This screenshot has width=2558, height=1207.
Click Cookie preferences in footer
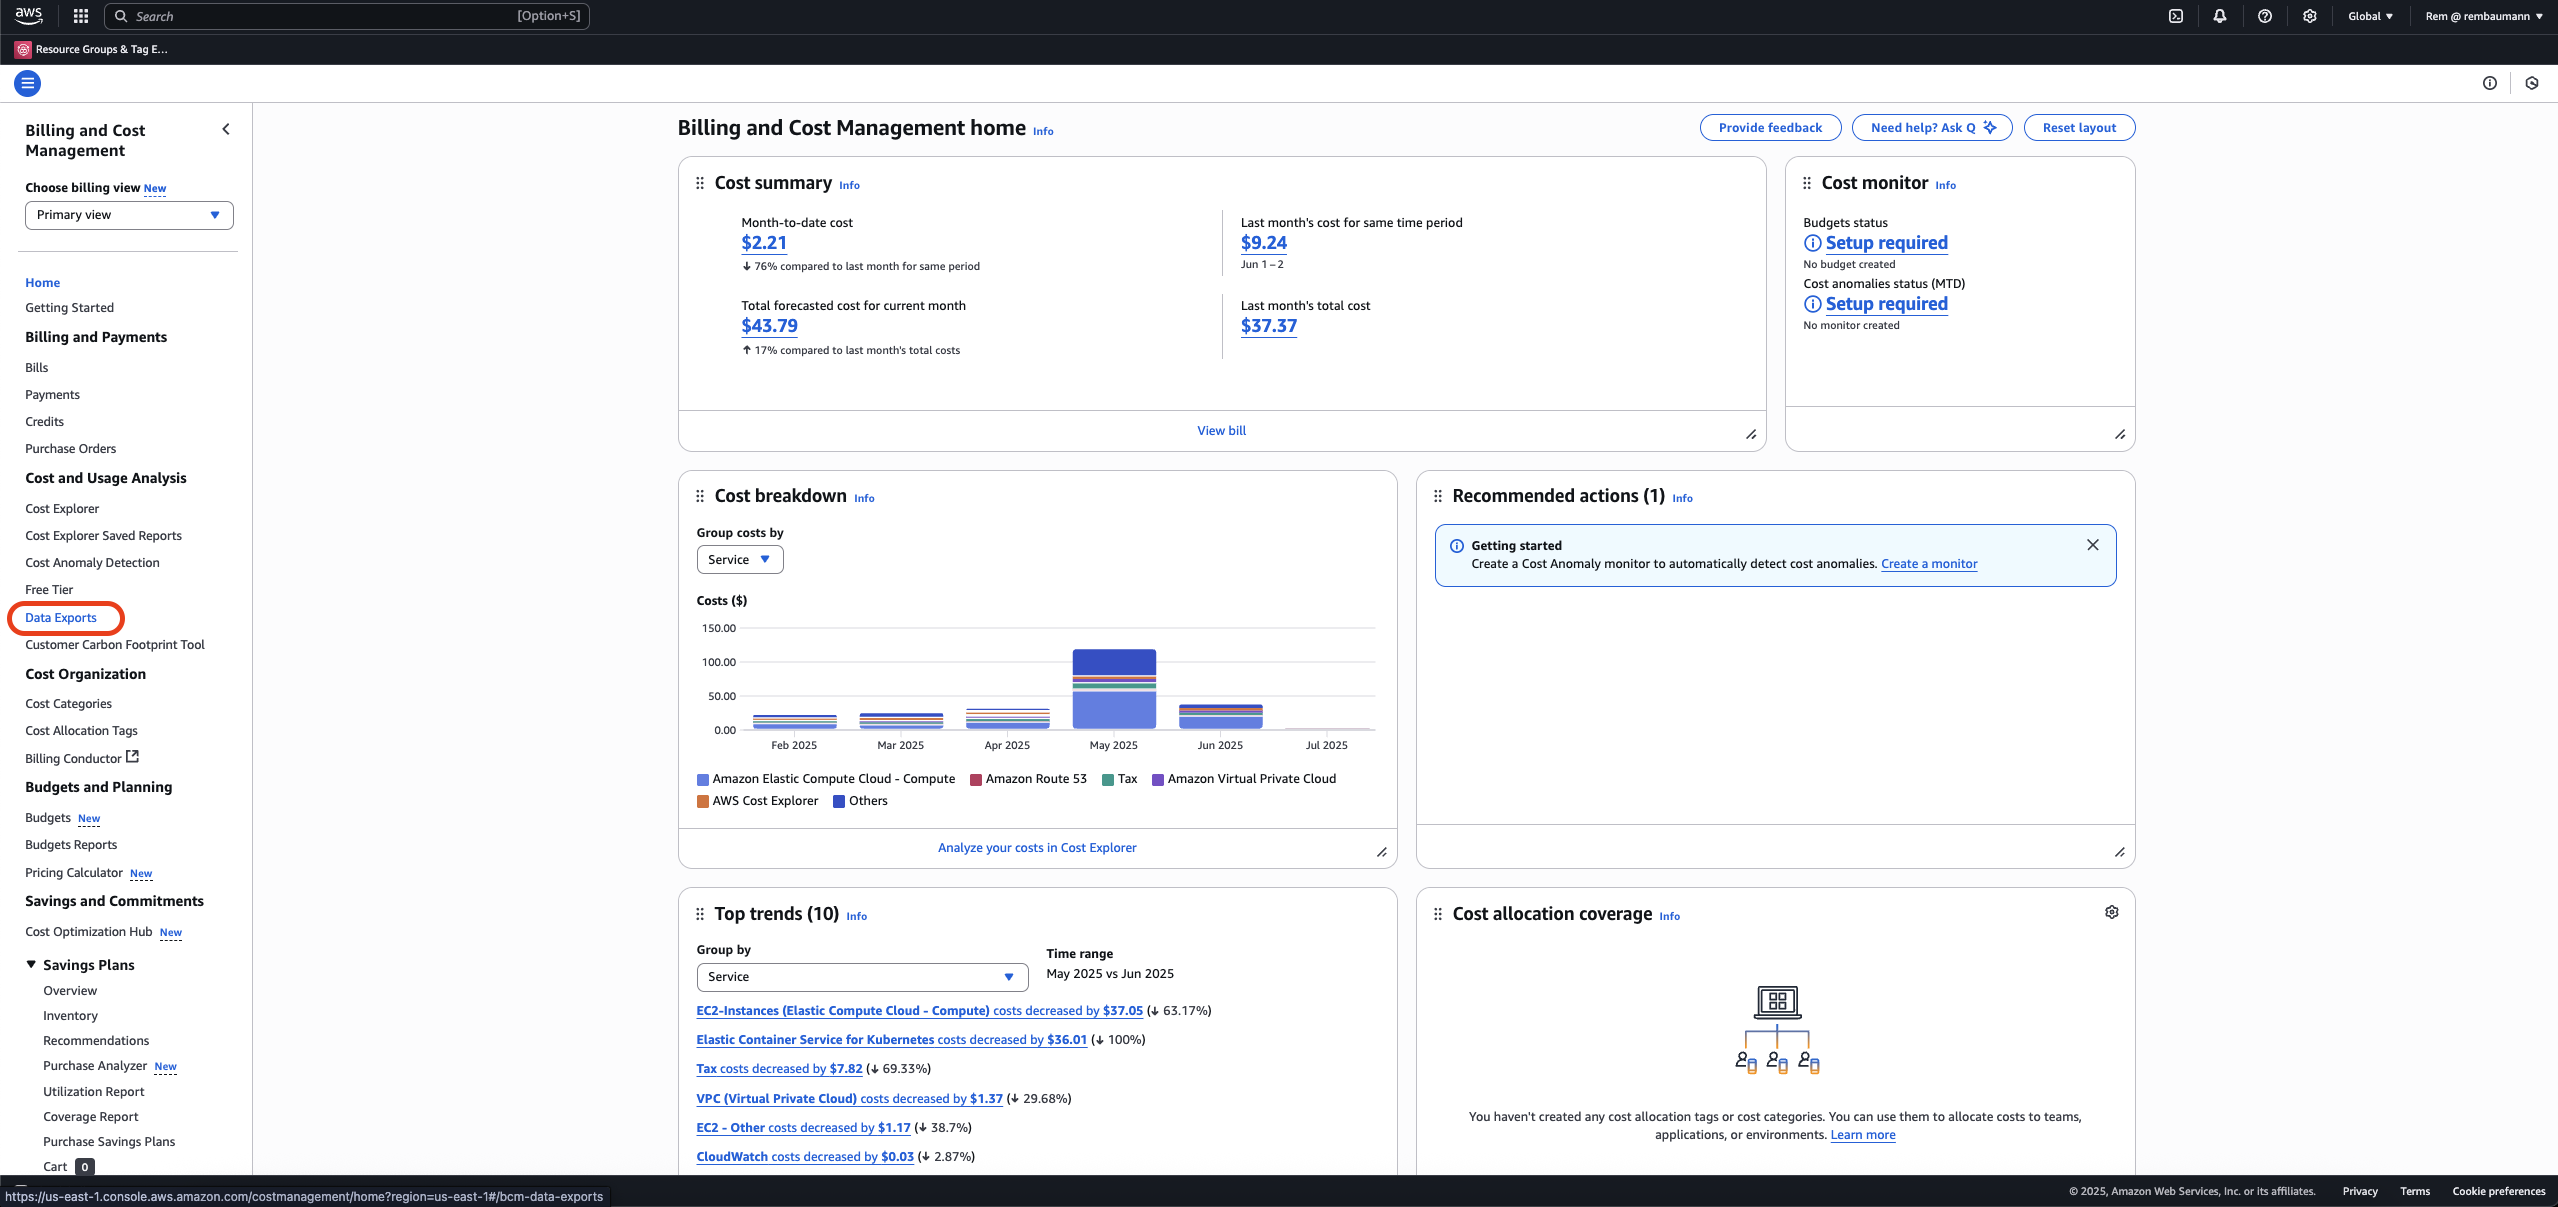(x=2498, y=1191)
